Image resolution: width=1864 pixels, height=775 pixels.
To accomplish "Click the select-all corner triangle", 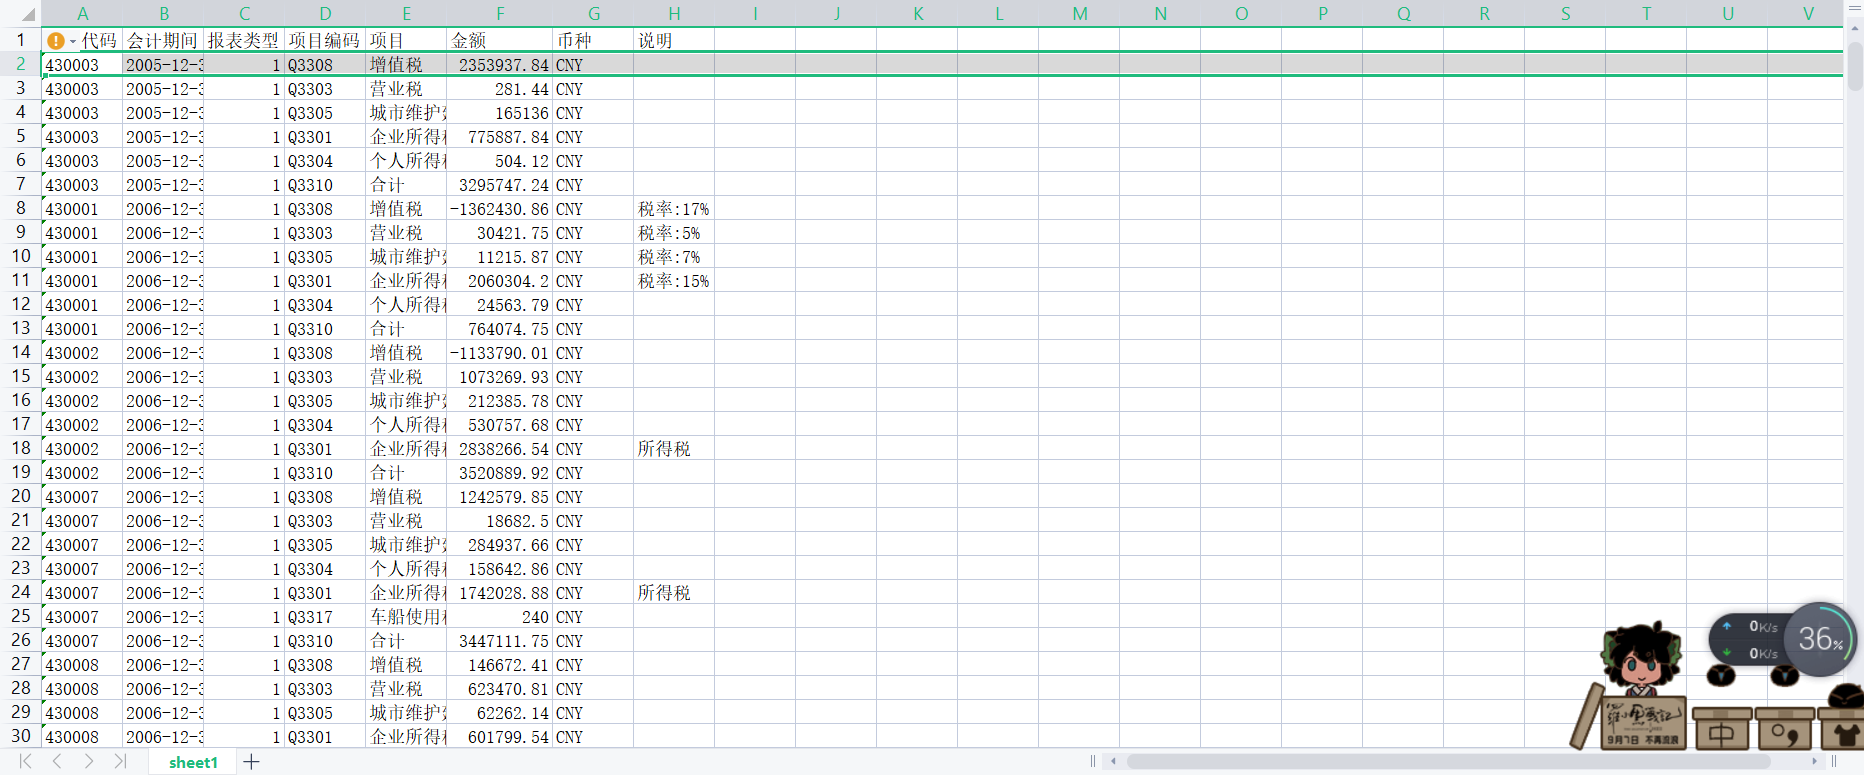I will 27,14.
